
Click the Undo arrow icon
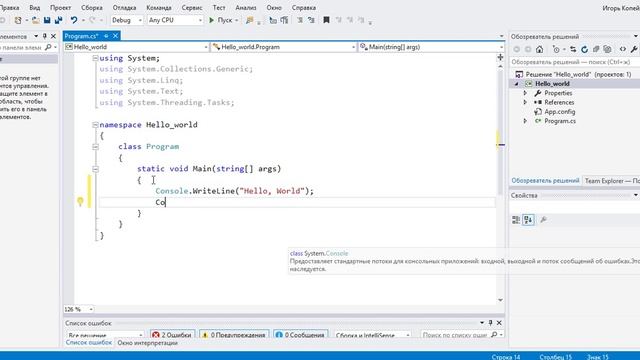(74, 20)
